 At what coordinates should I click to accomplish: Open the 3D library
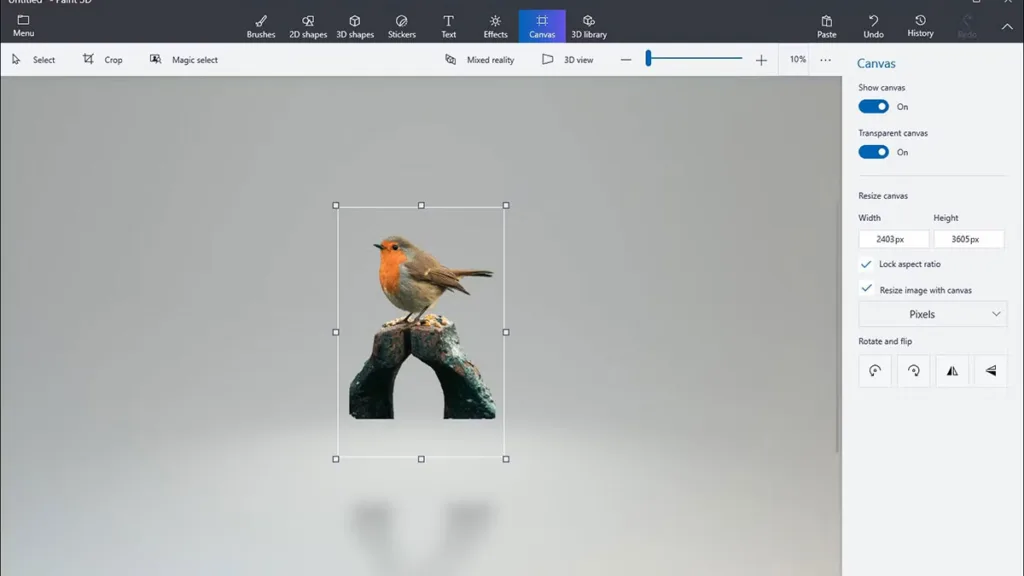(x=588, y=27)
